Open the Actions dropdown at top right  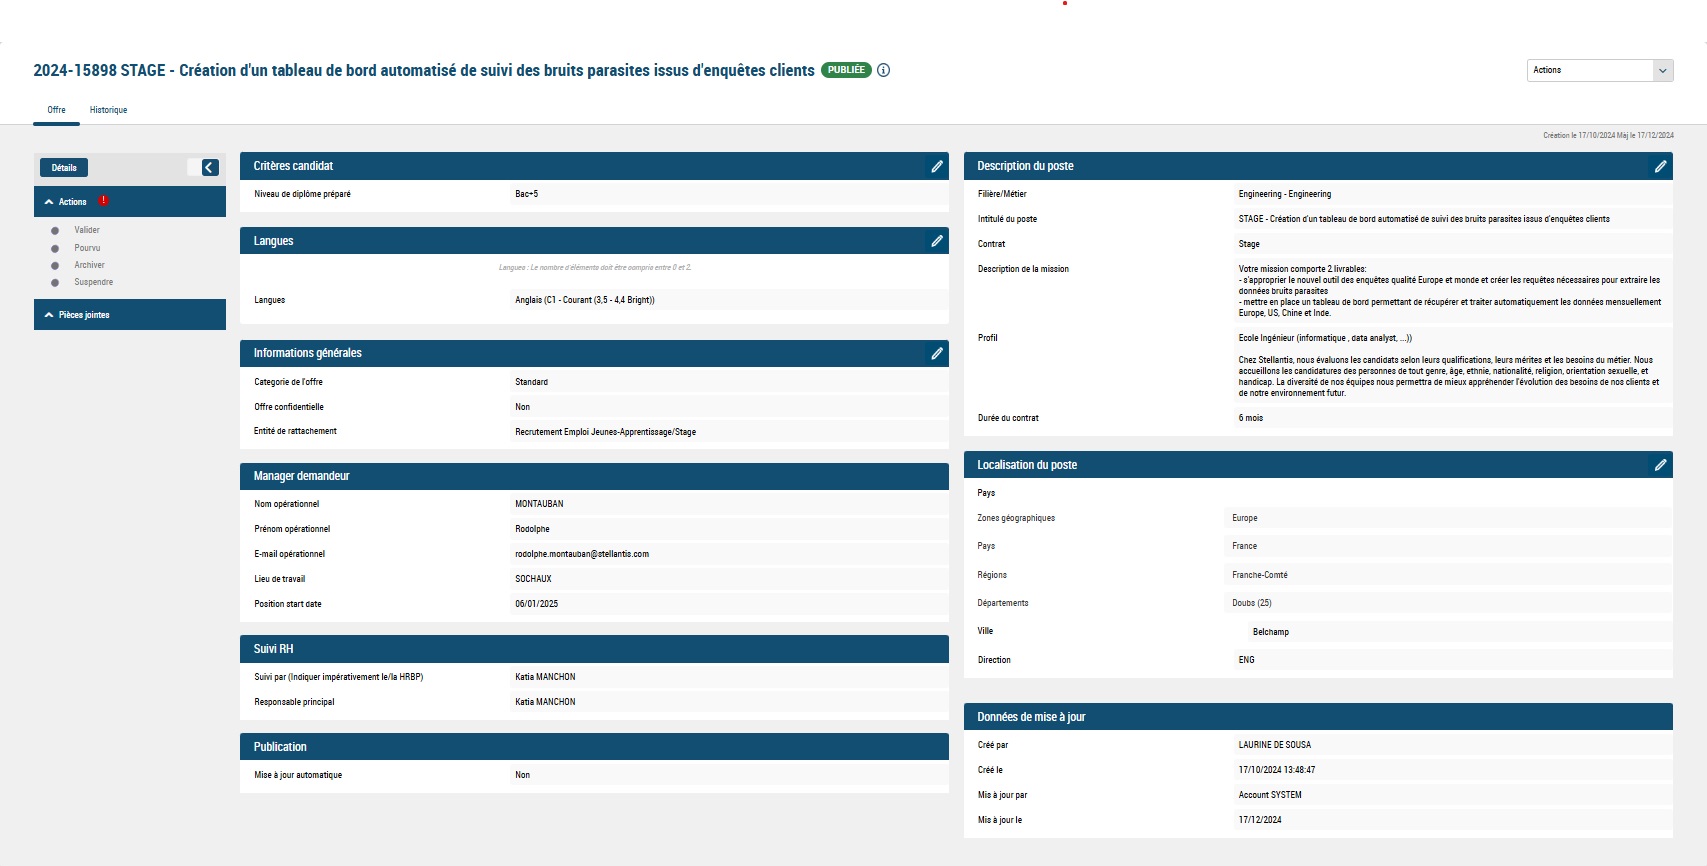(1600, 70)
